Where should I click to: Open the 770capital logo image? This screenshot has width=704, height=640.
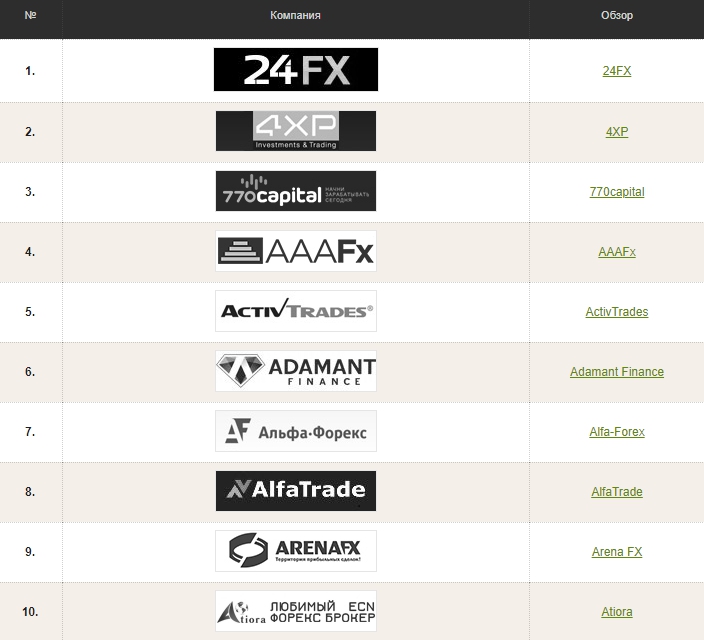296,191
